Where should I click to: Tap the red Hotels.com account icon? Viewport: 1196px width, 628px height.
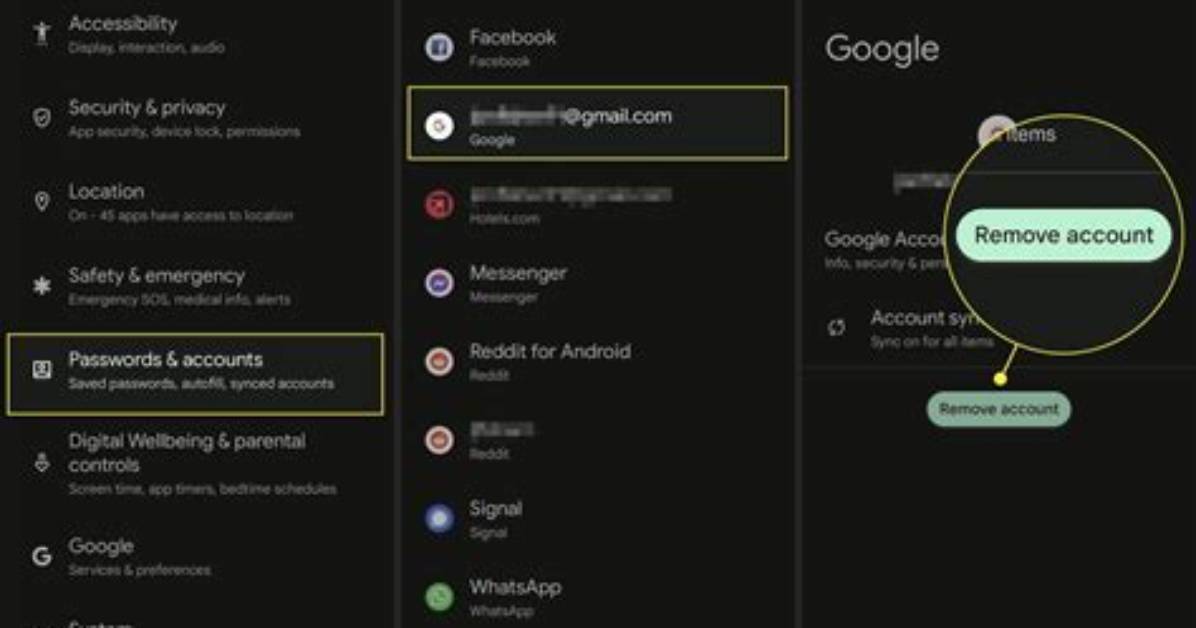pos(439,205)
